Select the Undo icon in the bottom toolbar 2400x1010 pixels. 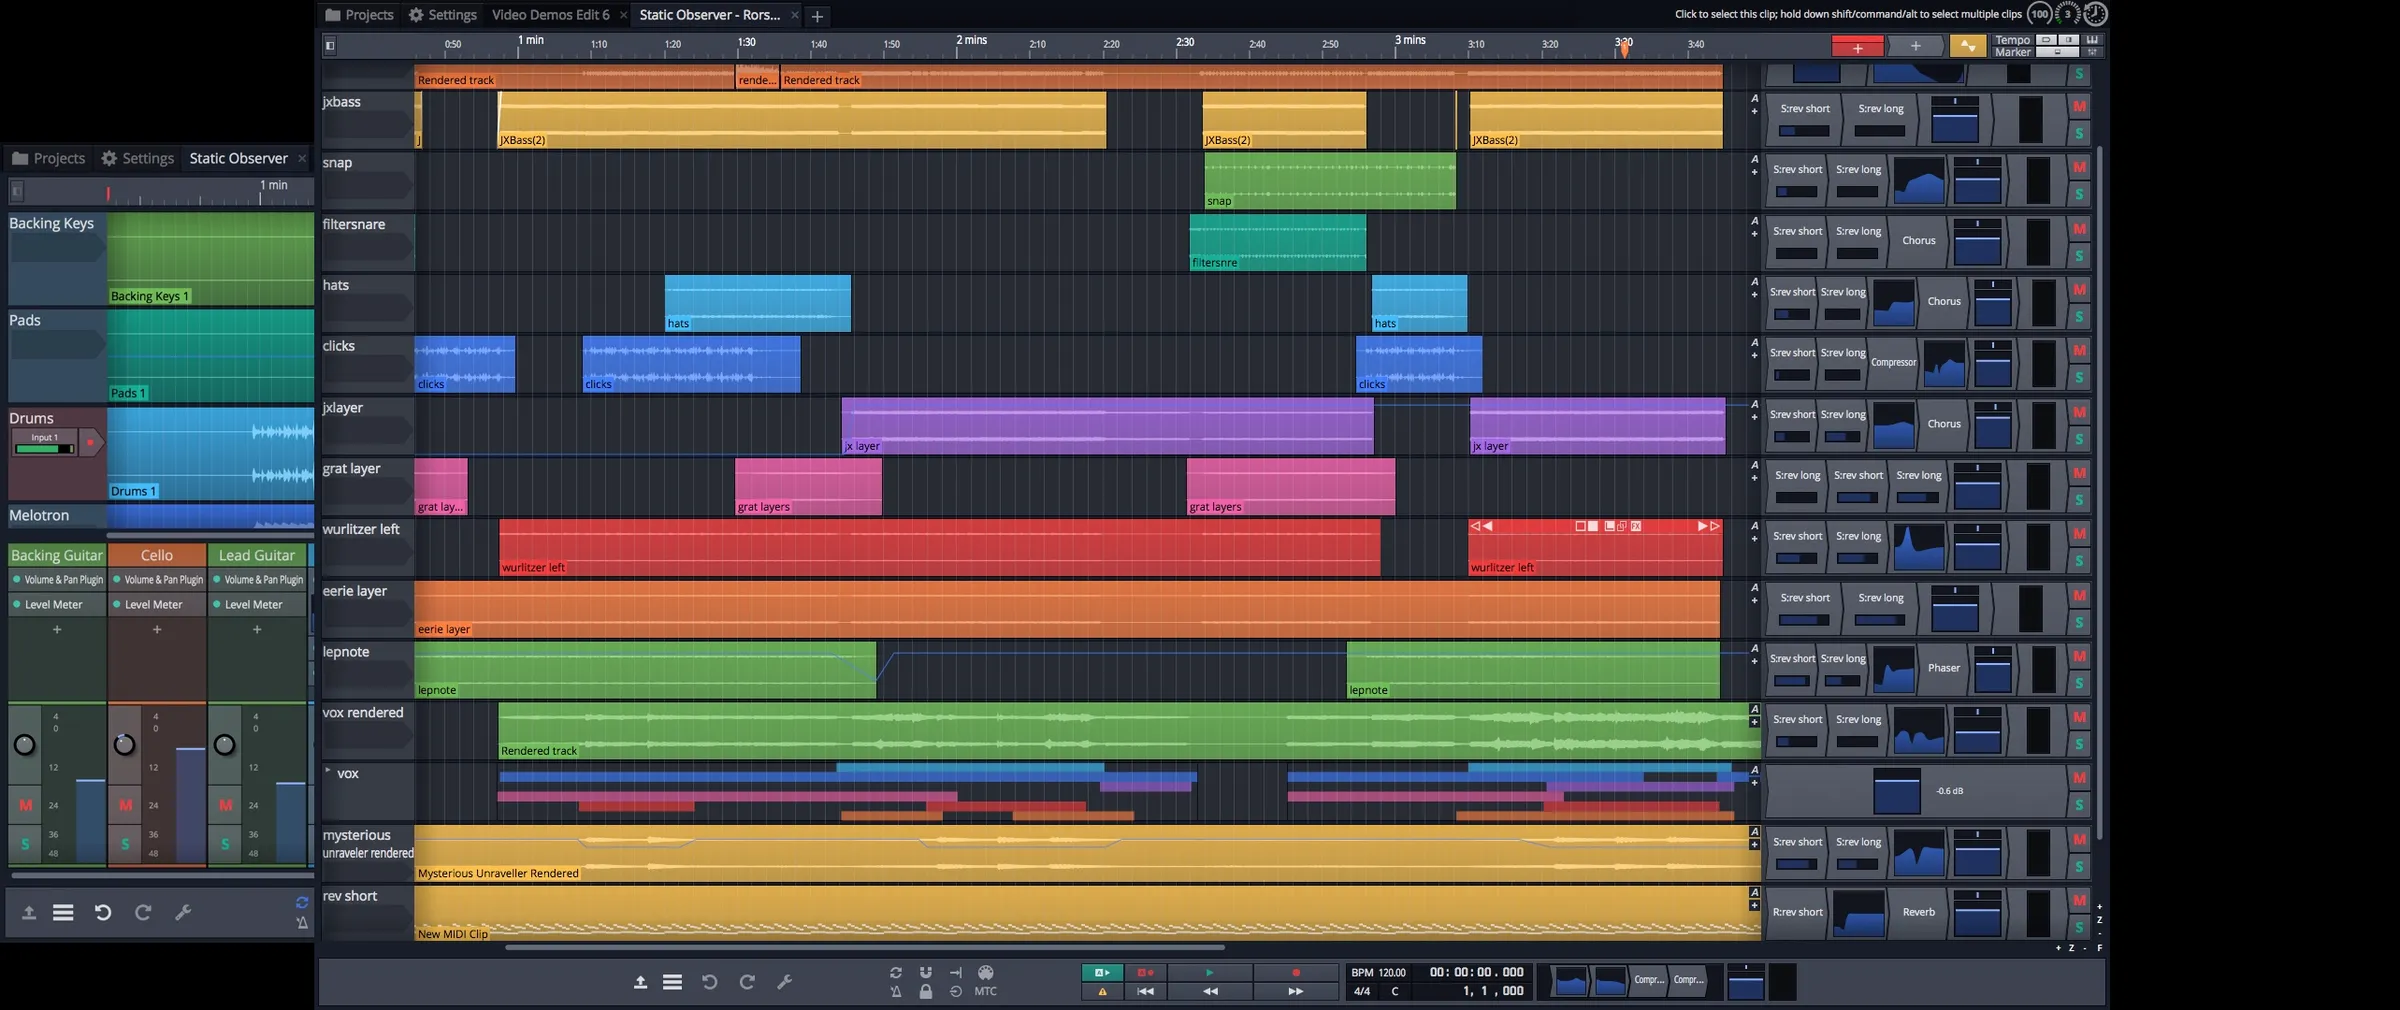[x=710, y=982]
